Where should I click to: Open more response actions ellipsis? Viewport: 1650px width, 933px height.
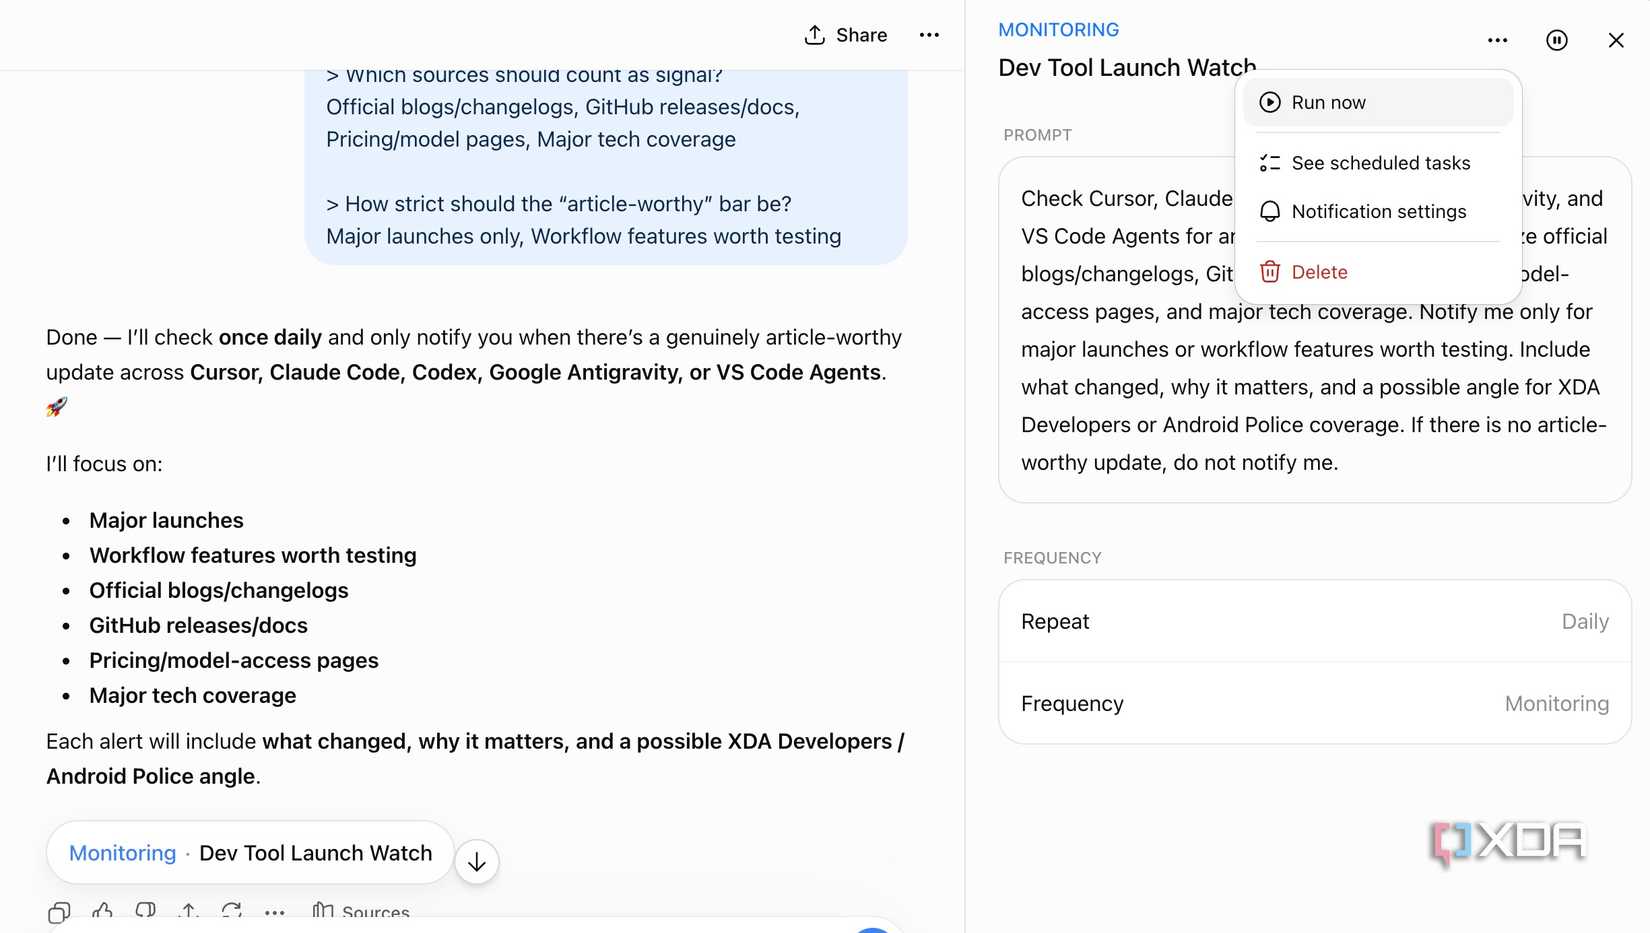(x=275, y=912)
